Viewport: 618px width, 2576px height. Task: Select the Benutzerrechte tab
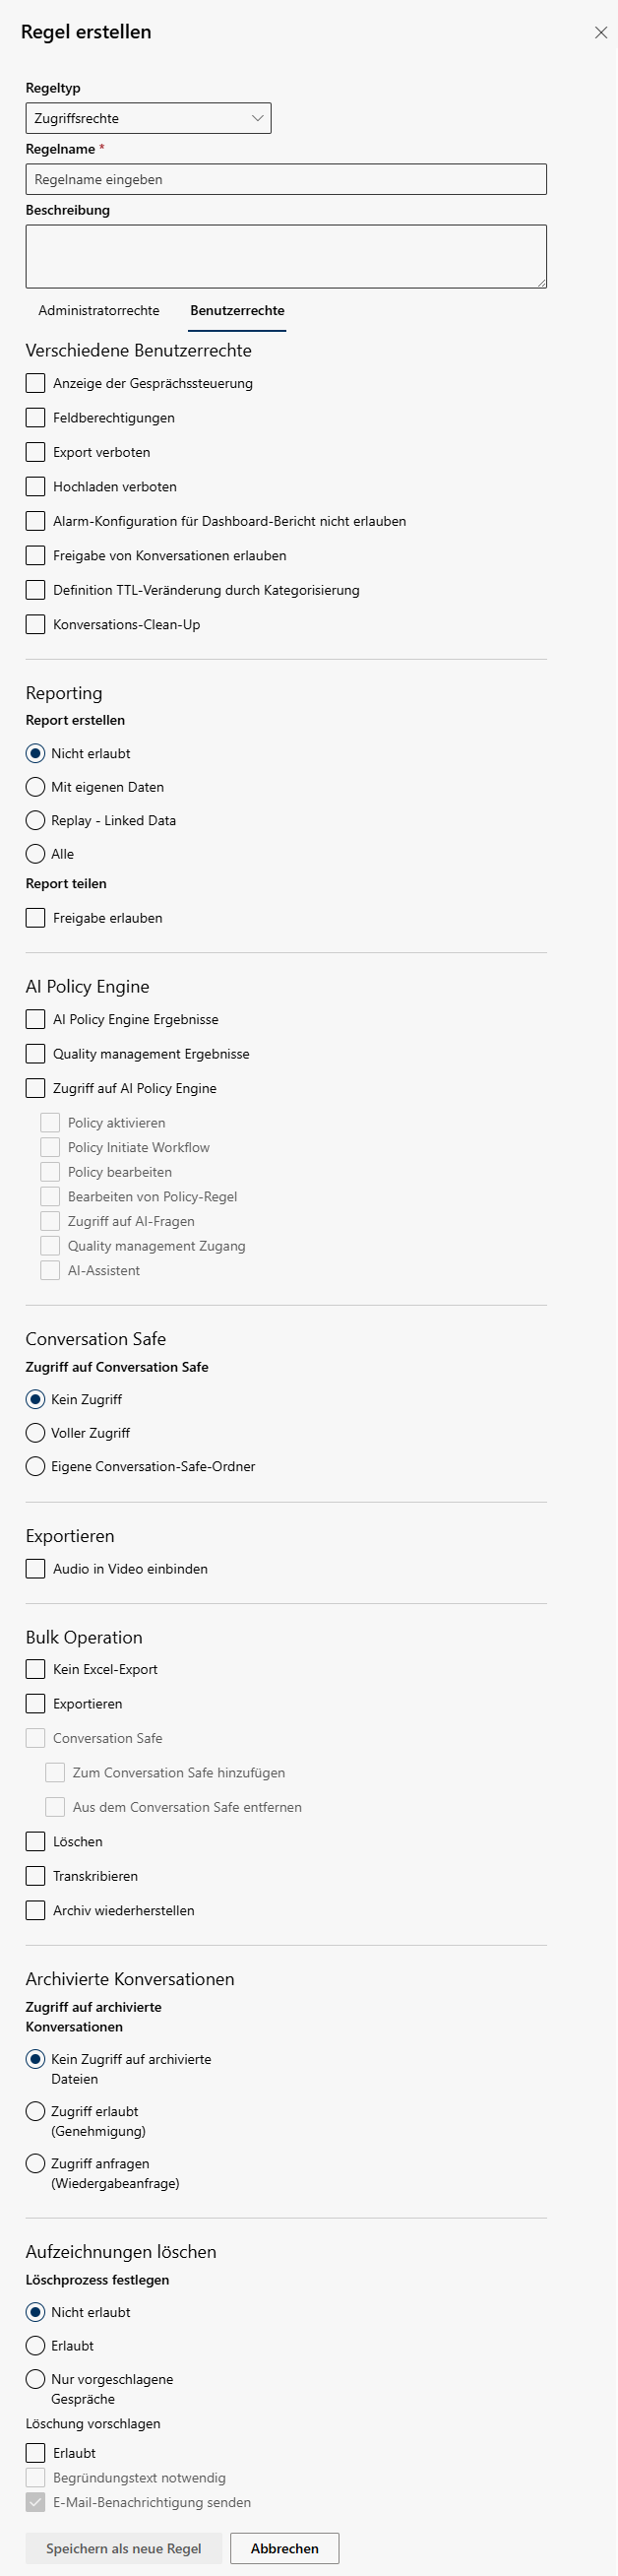pyautogui.click(x=237, y=311)
